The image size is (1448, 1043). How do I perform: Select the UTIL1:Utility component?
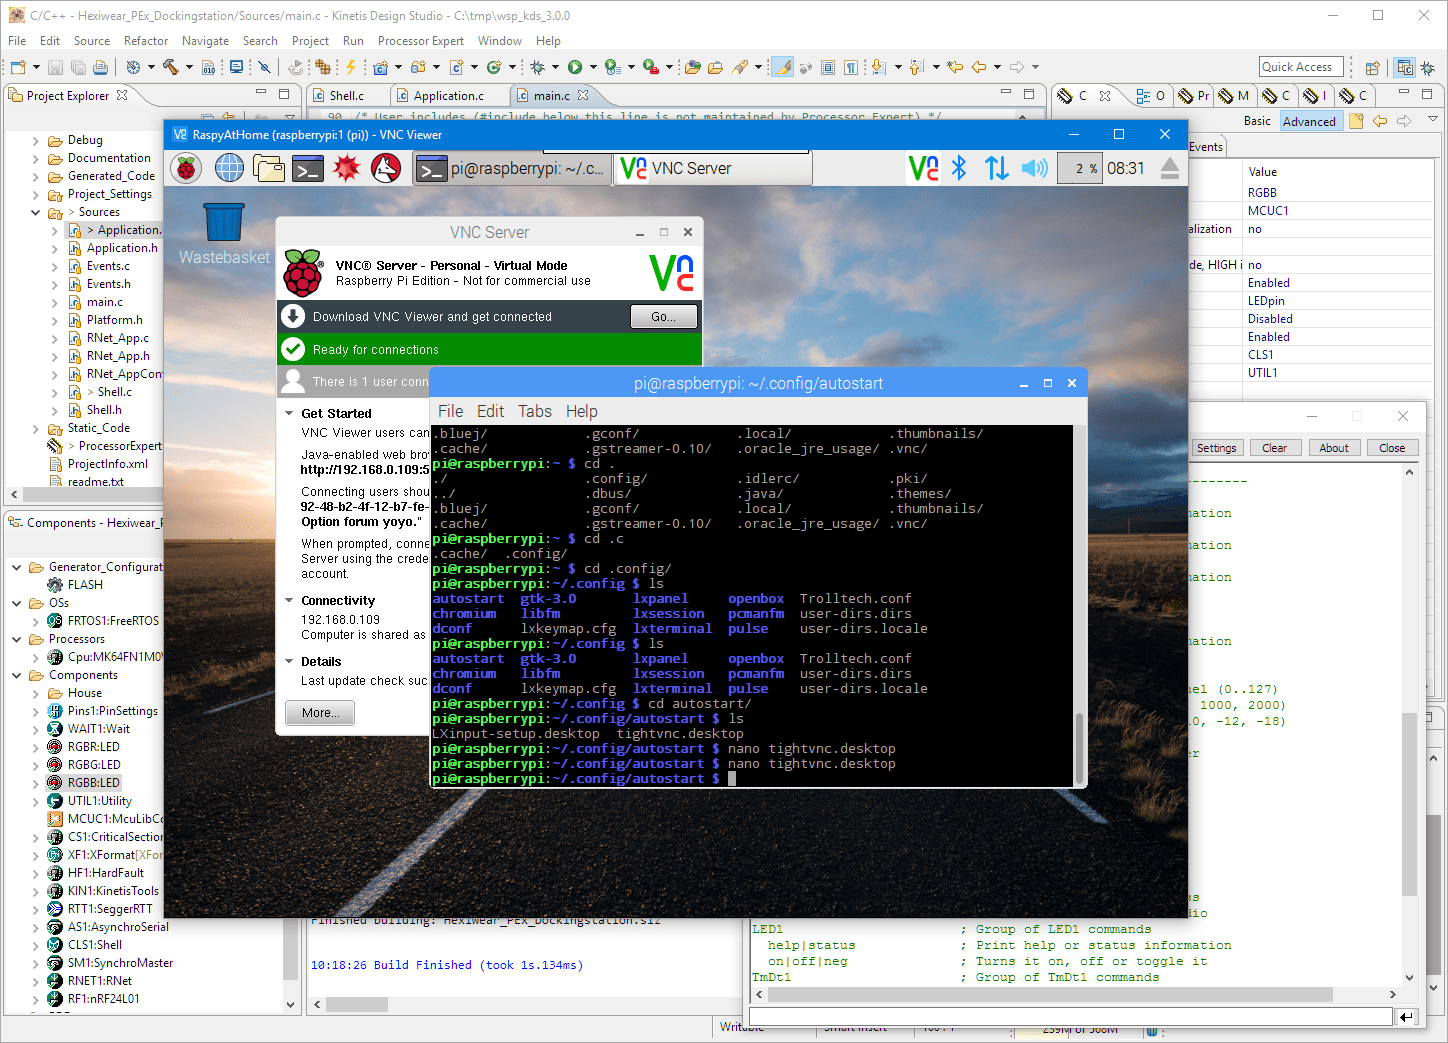point(99,801)
